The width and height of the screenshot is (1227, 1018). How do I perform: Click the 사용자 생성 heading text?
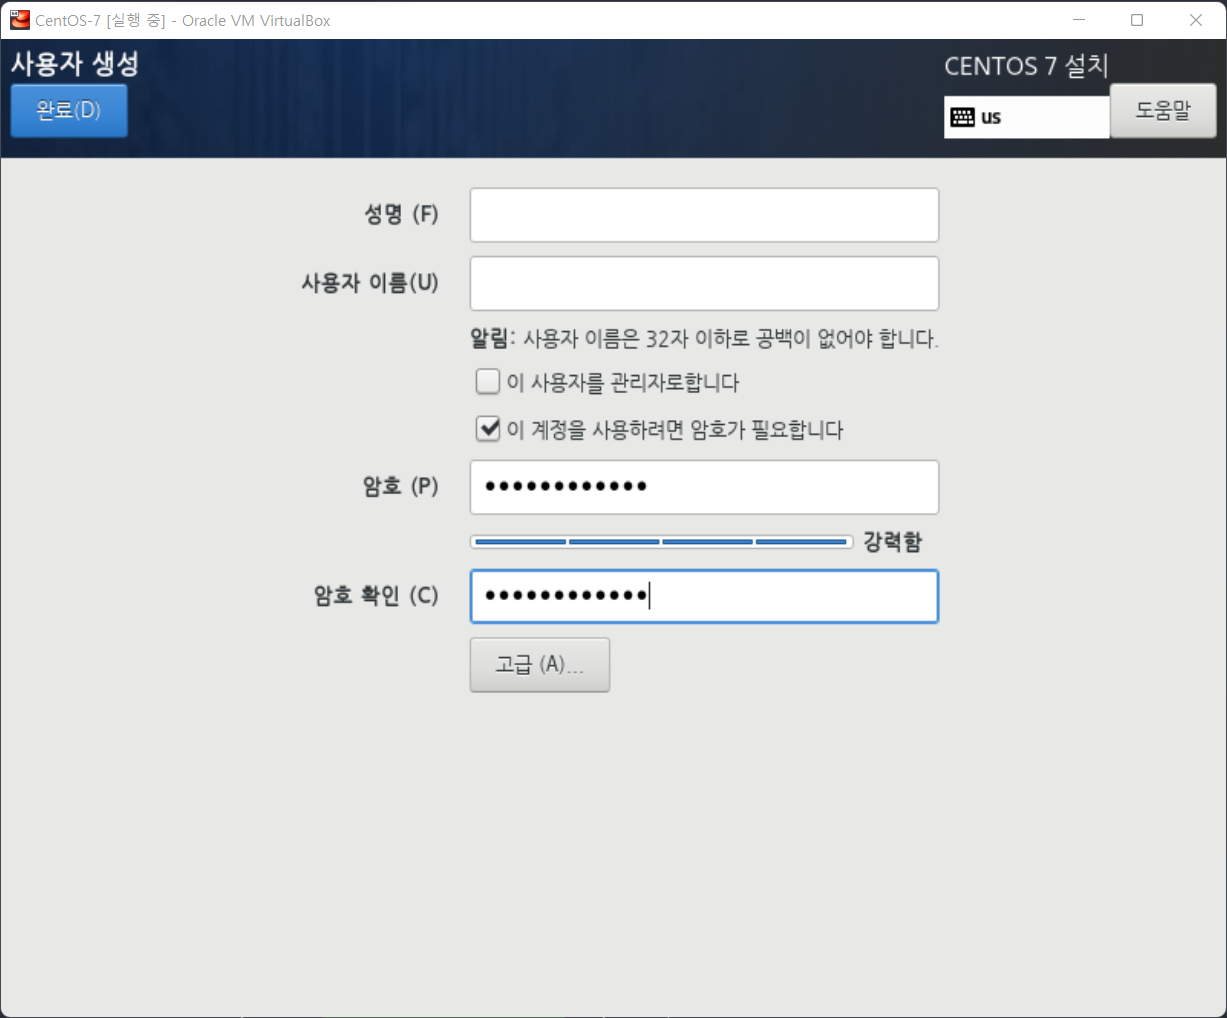pyautogui.click(x=75, y=64)
